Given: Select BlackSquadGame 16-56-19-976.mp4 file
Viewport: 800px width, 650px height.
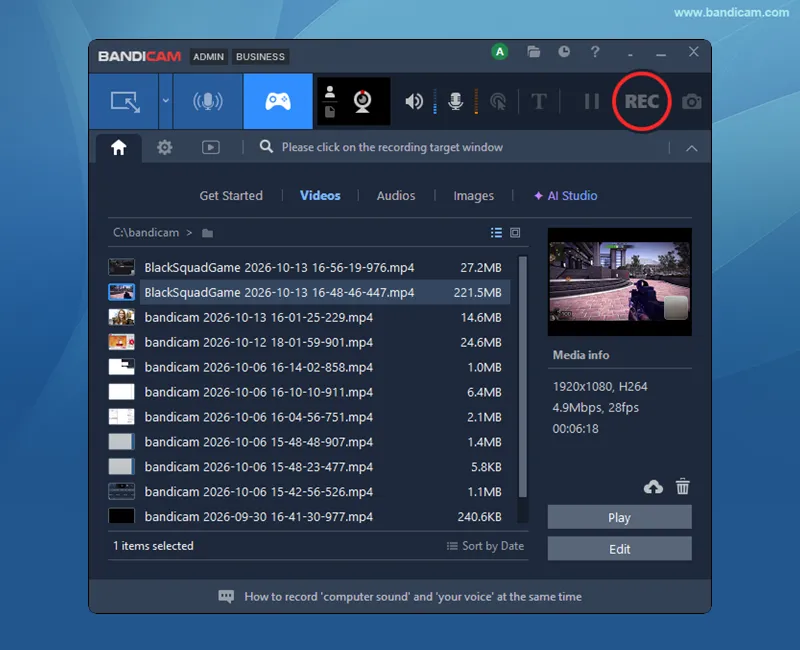Looking at the screenshot, I should click(x=309, y=267).
